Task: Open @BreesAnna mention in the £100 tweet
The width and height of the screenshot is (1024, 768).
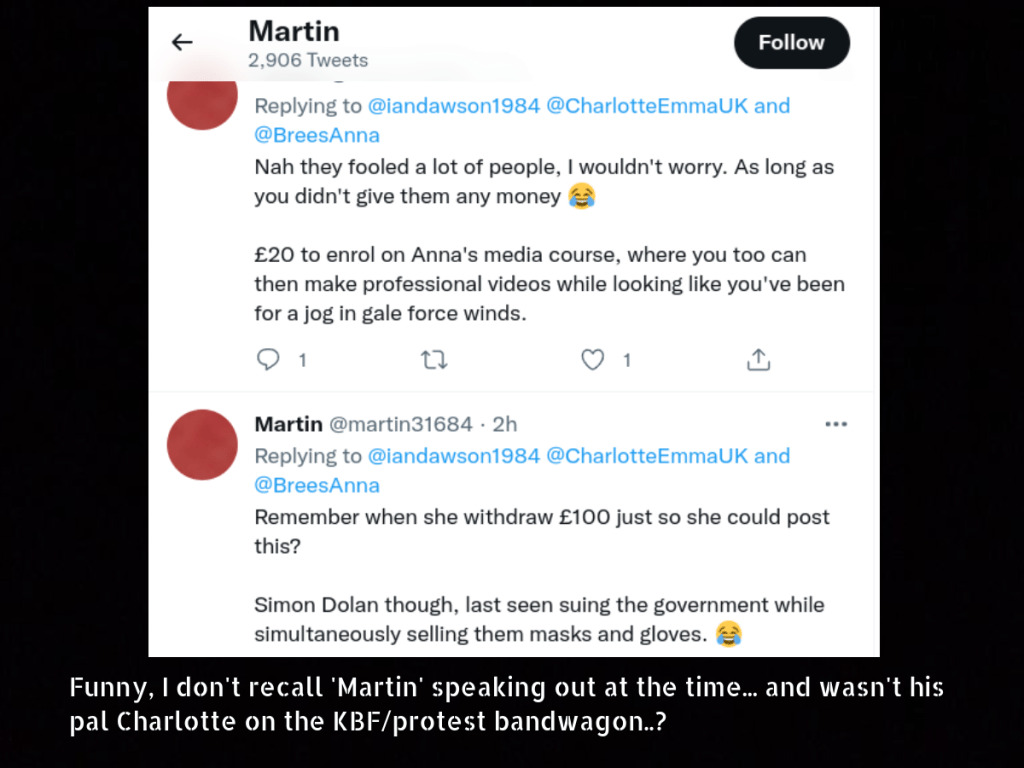Action: tap(317, 485)
